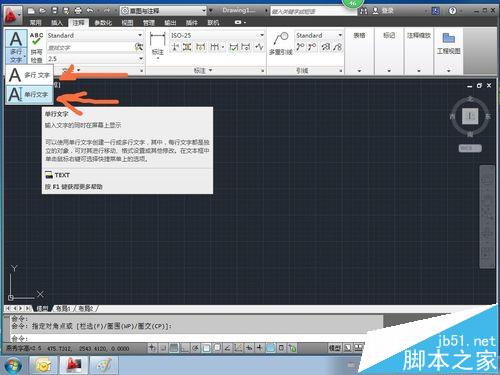Switch to the 插件 ribbon tab
This screenshot has height=375, width=500.
coord(192,22)
